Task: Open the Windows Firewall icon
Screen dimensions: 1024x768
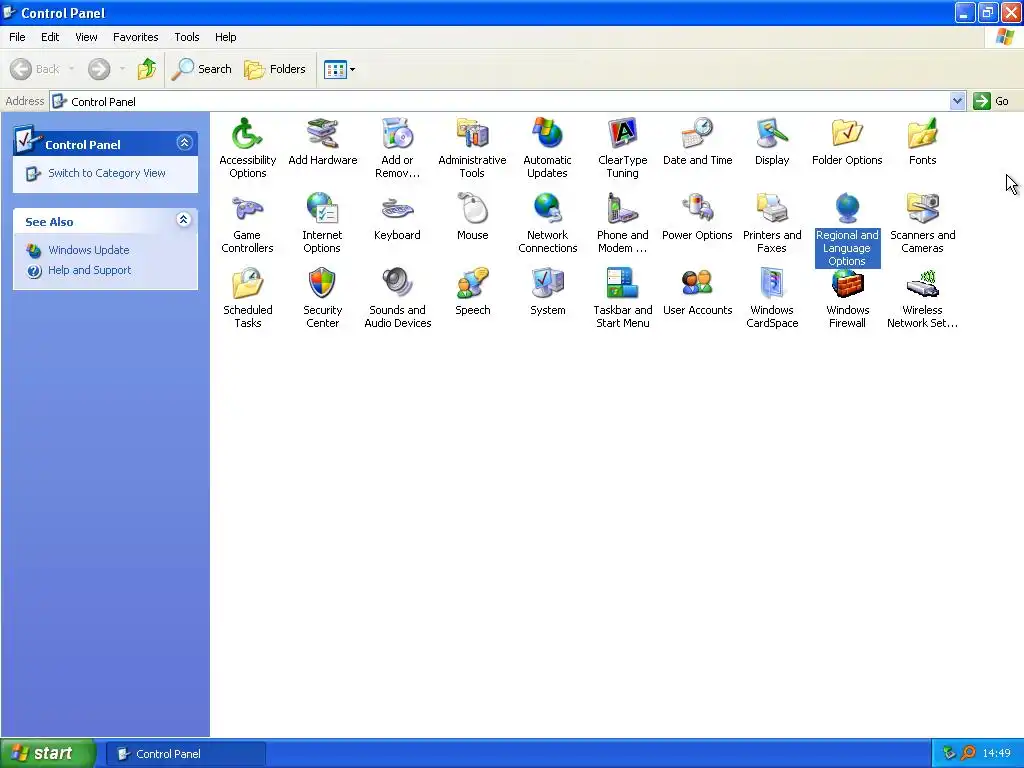Action: click(847, 283)
